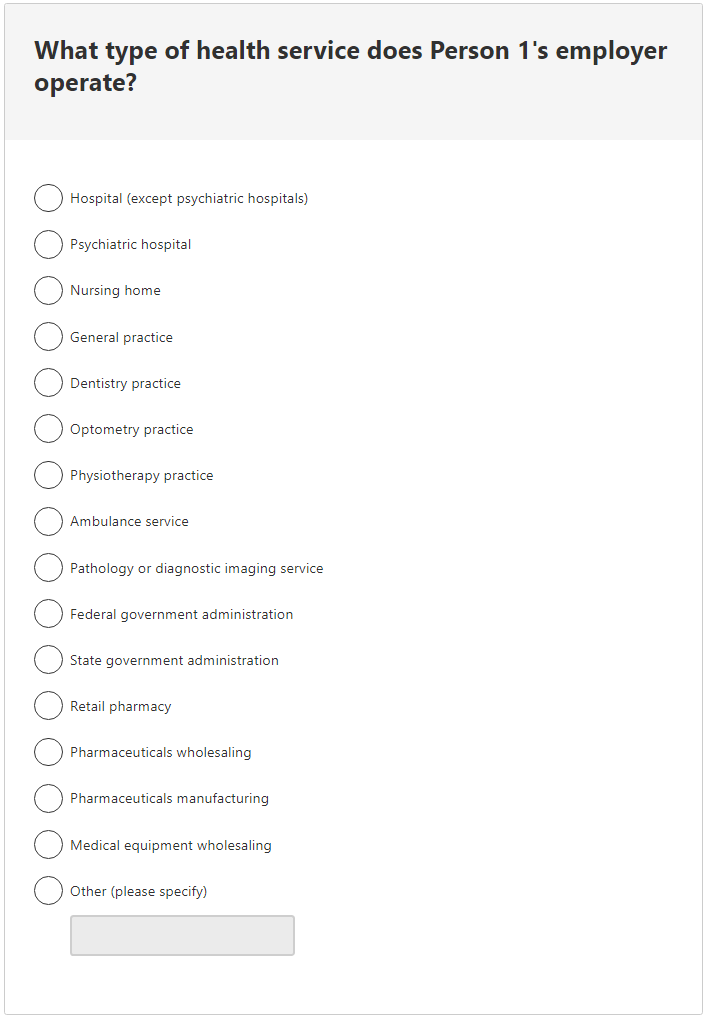This screenshot has width=708, height=1020.
Task: Select Physiotherapy practice
Action: pos(48,475)
